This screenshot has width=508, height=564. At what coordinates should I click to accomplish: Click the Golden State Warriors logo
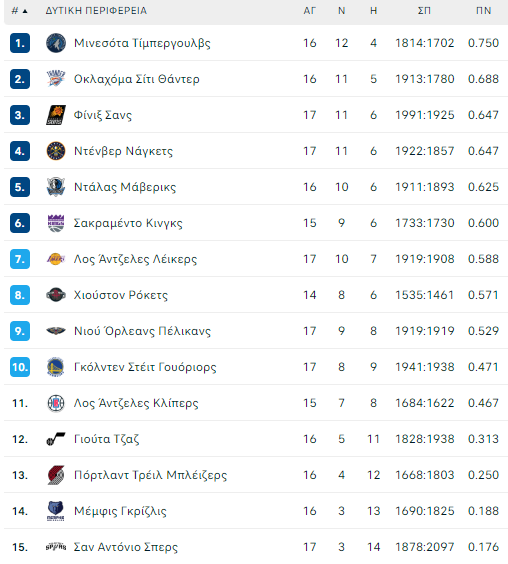click(x=56, y=367)
